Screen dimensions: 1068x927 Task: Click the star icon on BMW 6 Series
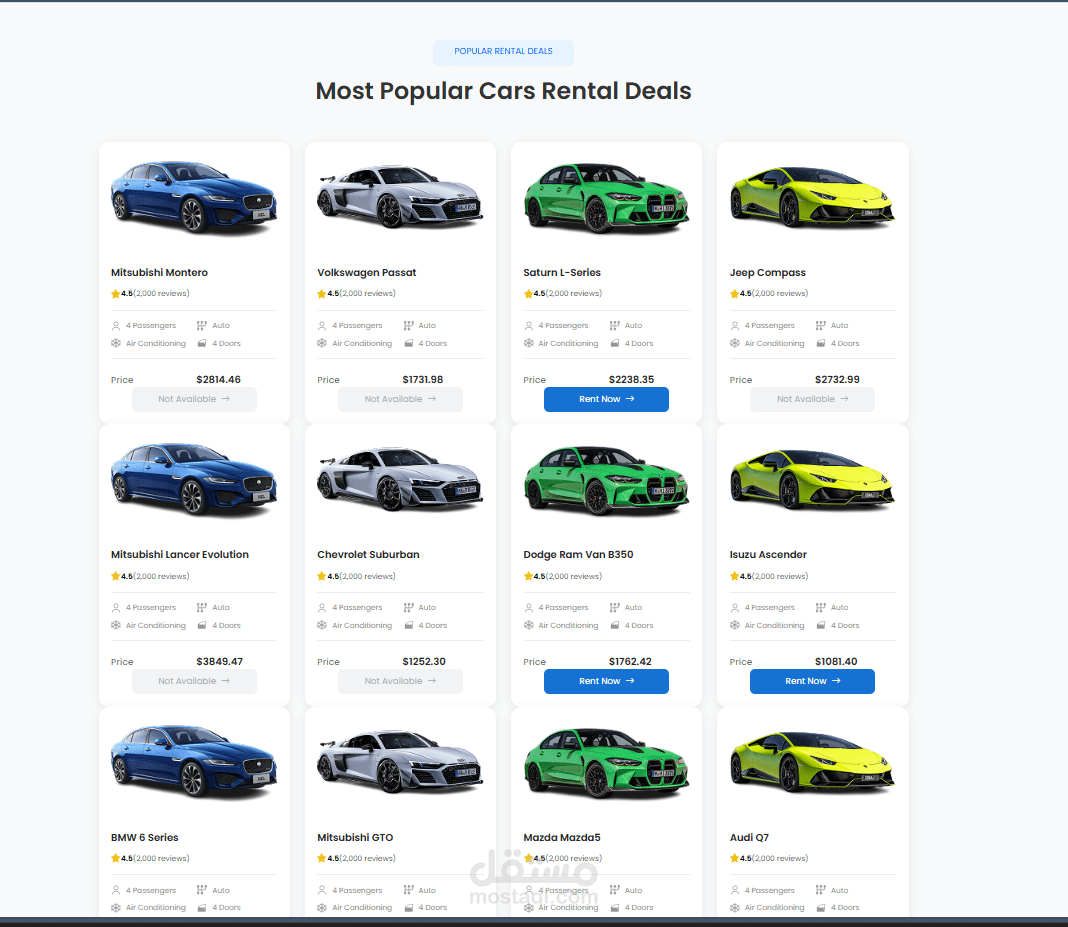click(x=115, y=858)
